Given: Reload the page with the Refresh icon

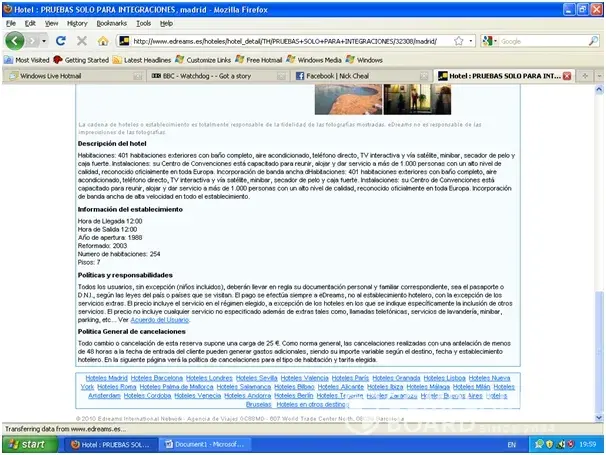Looking at the screenshot, I should click(x=61, y=41).
